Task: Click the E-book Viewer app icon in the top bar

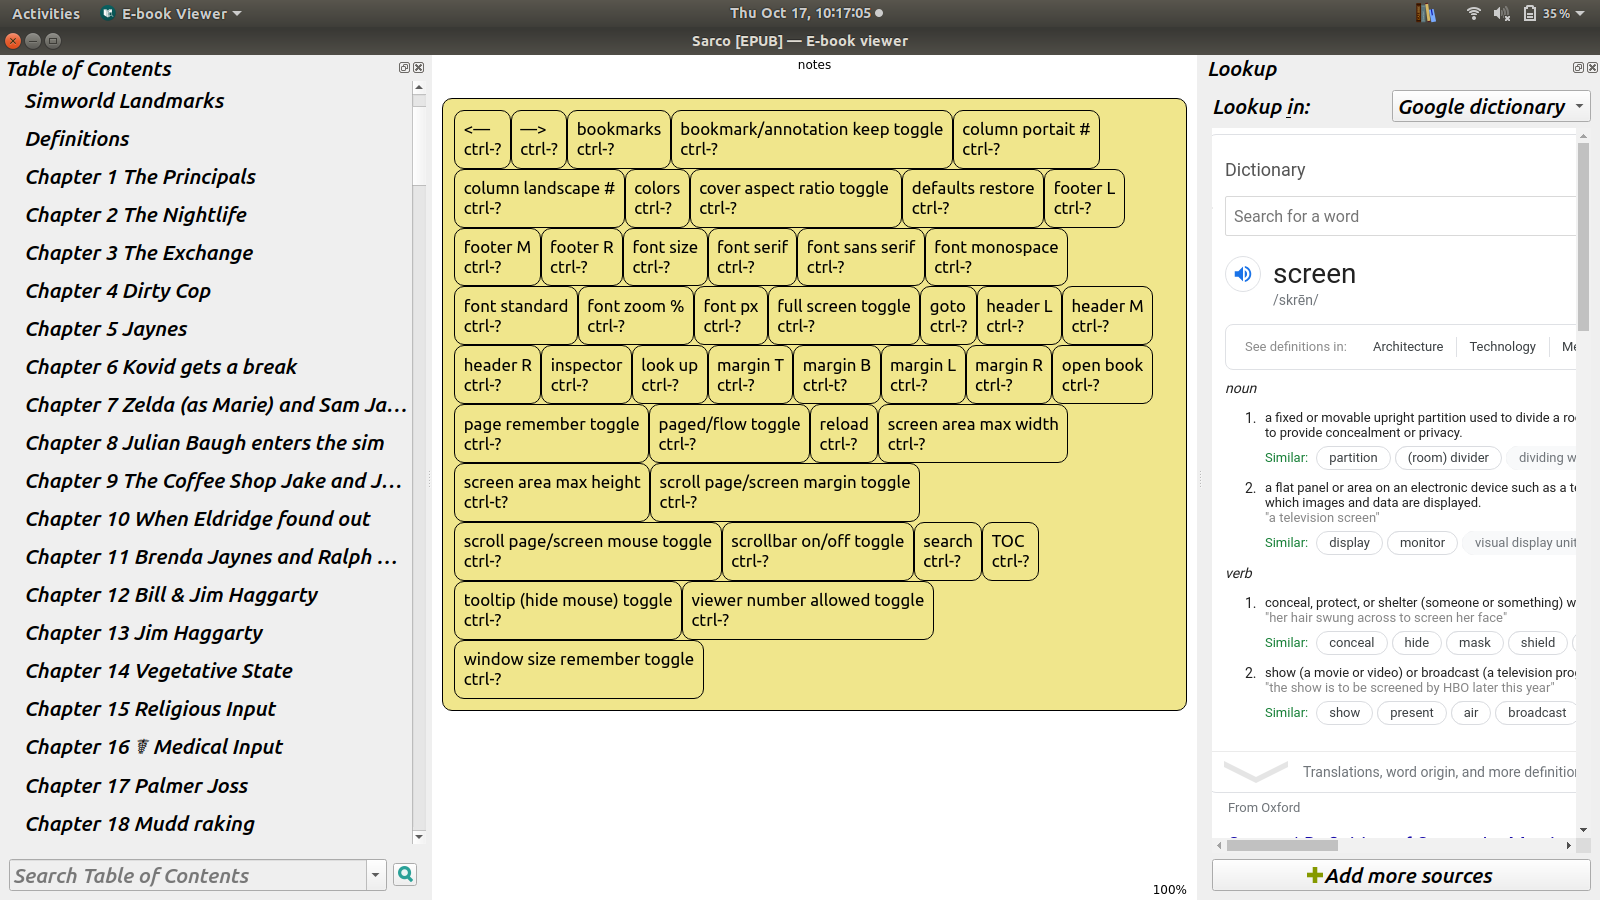Action: click(x=108, y=13)
